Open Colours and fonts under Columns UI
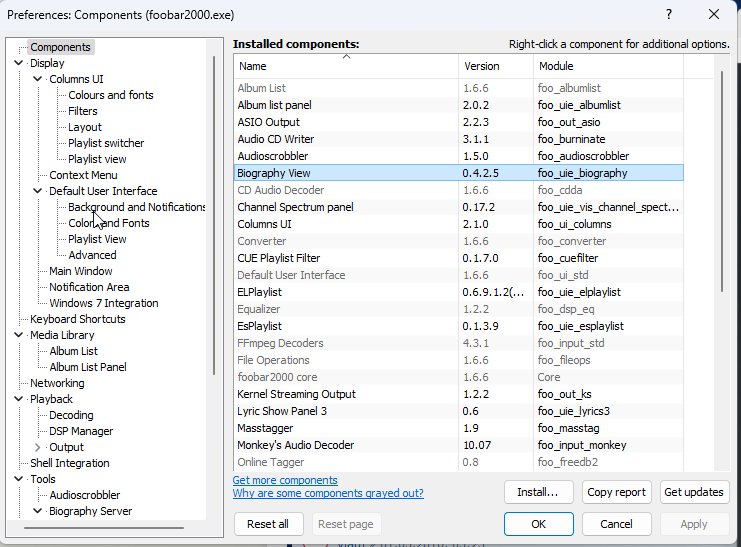 click(x=110, y=95)
